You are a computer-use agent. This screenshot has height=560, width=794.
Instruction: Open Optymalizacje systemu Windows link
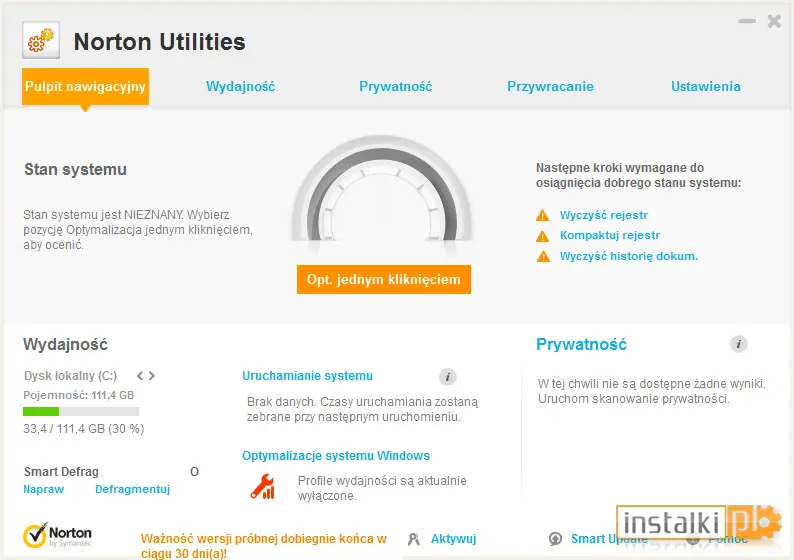point(336,456)
